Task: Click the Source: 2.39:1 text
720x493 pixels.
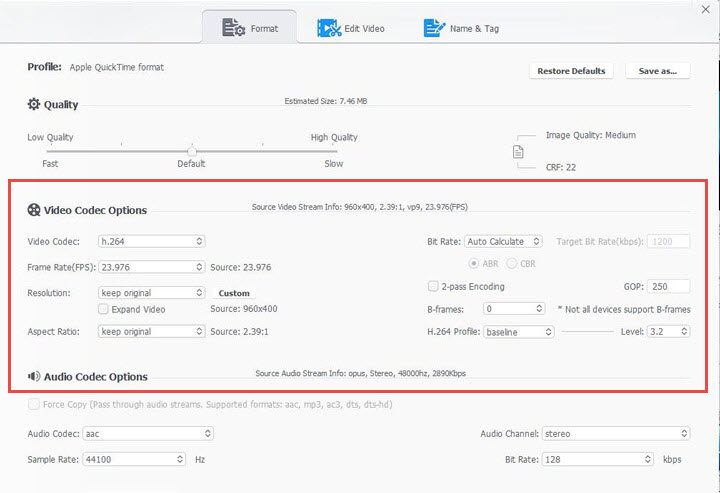Action: [239, 331]
